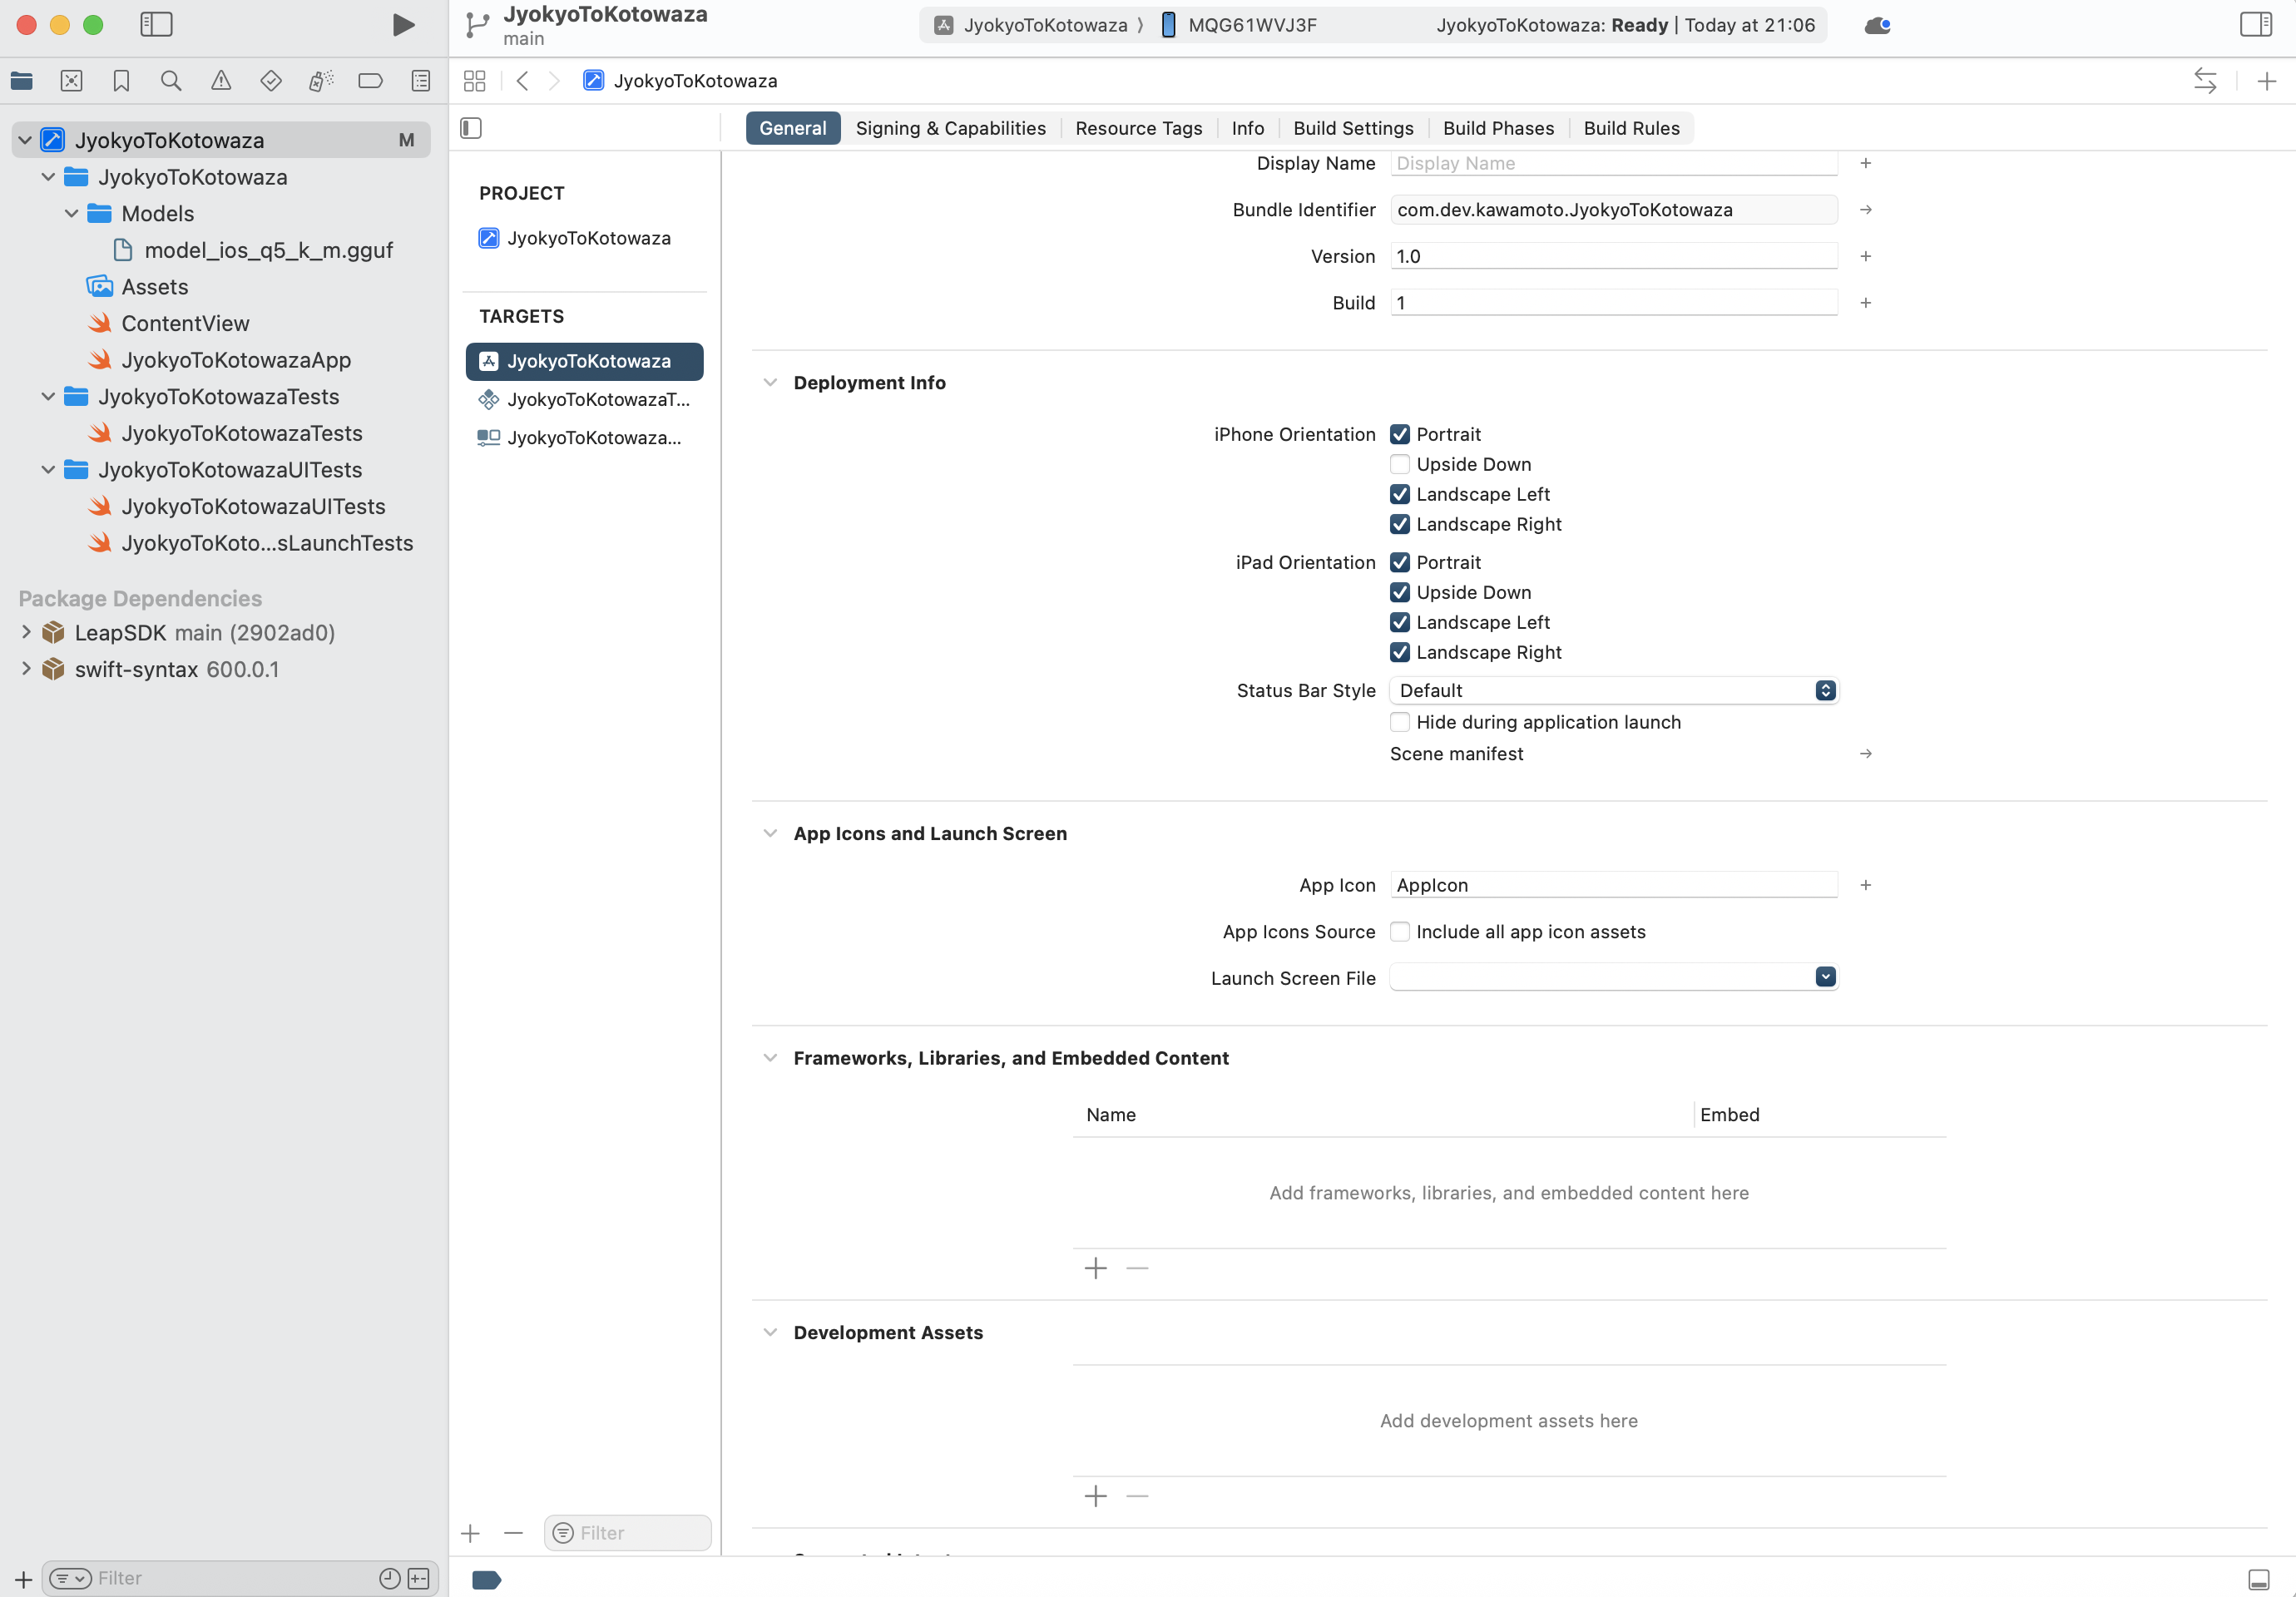2296x1597 pixels.
Task: Switch to the Build Settings tab
Action: [x=1352, y=128]
